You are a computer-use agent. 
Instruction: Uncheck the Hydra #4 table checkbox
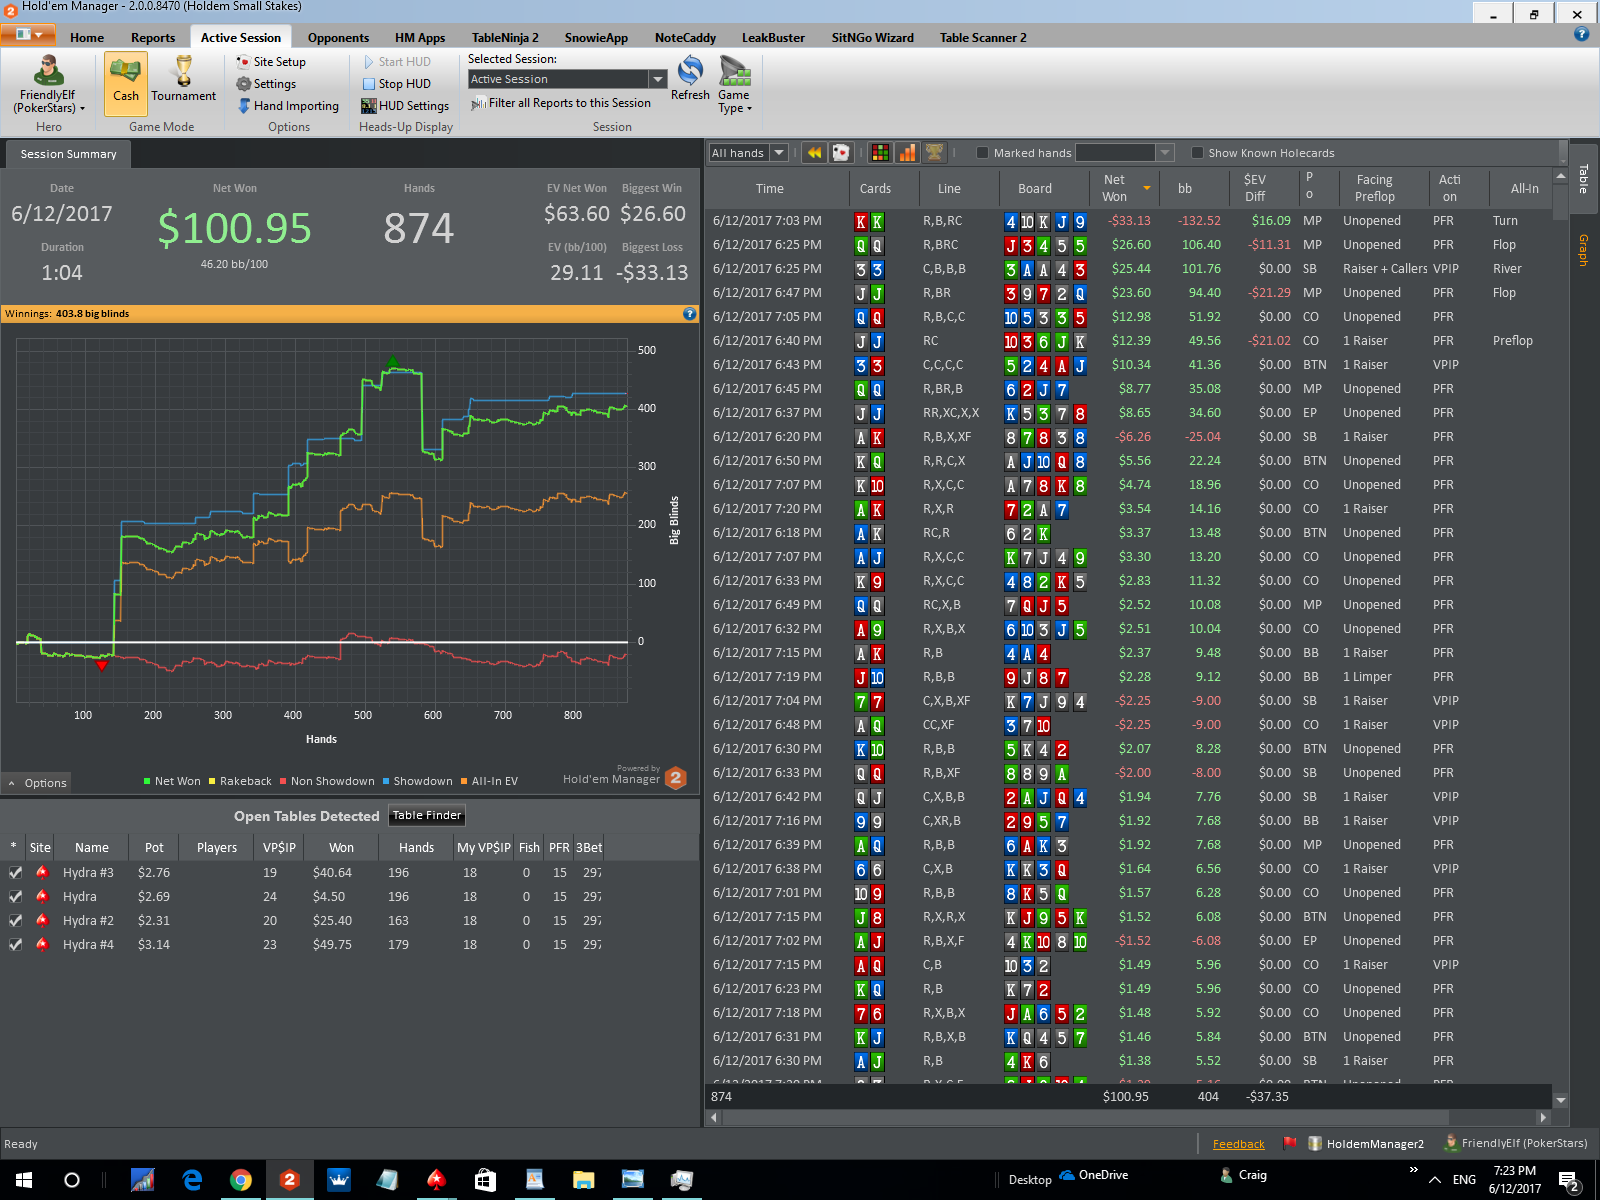(15, 945)
